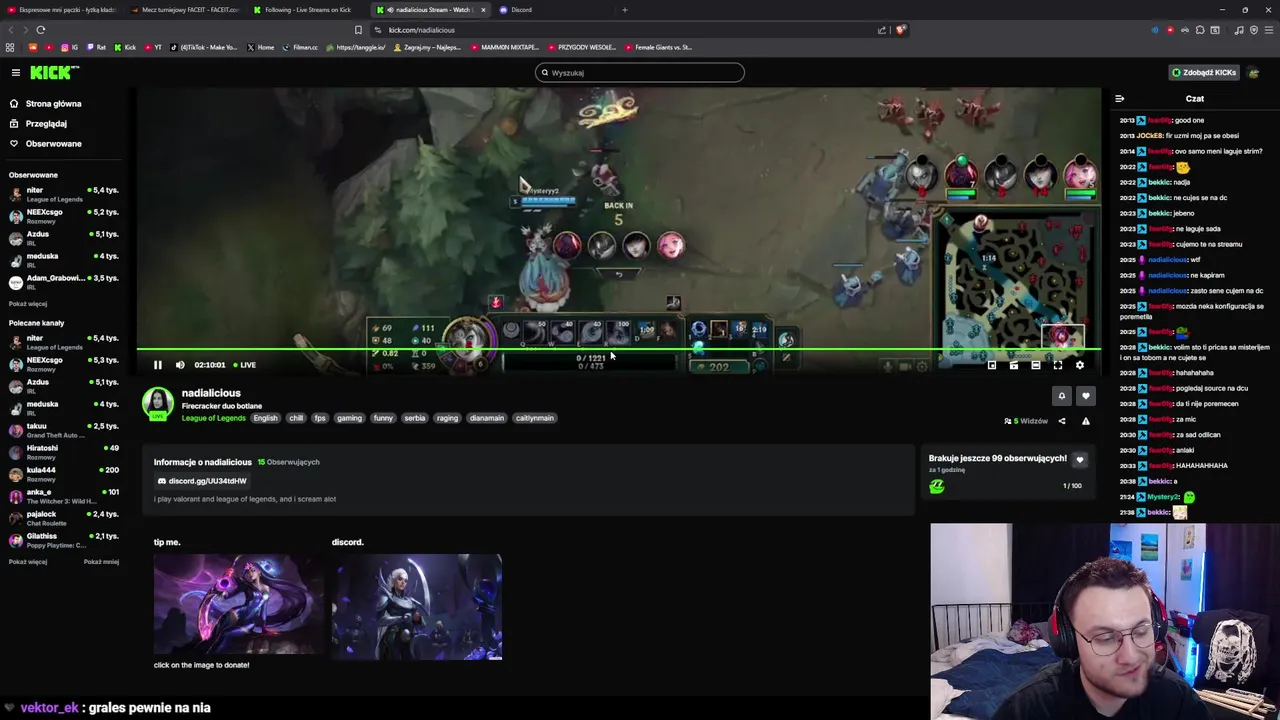Click the follower goal heart icon

pos(1079,460)
